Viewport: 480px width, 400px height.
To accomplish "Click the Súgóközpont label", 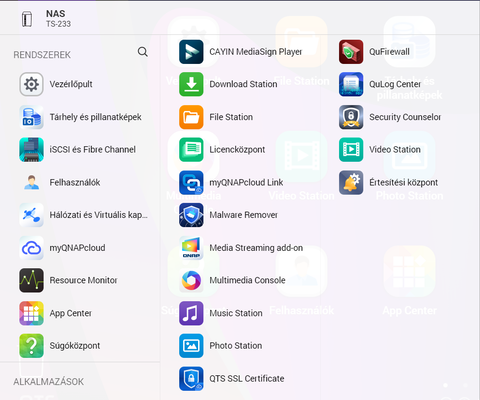I will [75, 346].
